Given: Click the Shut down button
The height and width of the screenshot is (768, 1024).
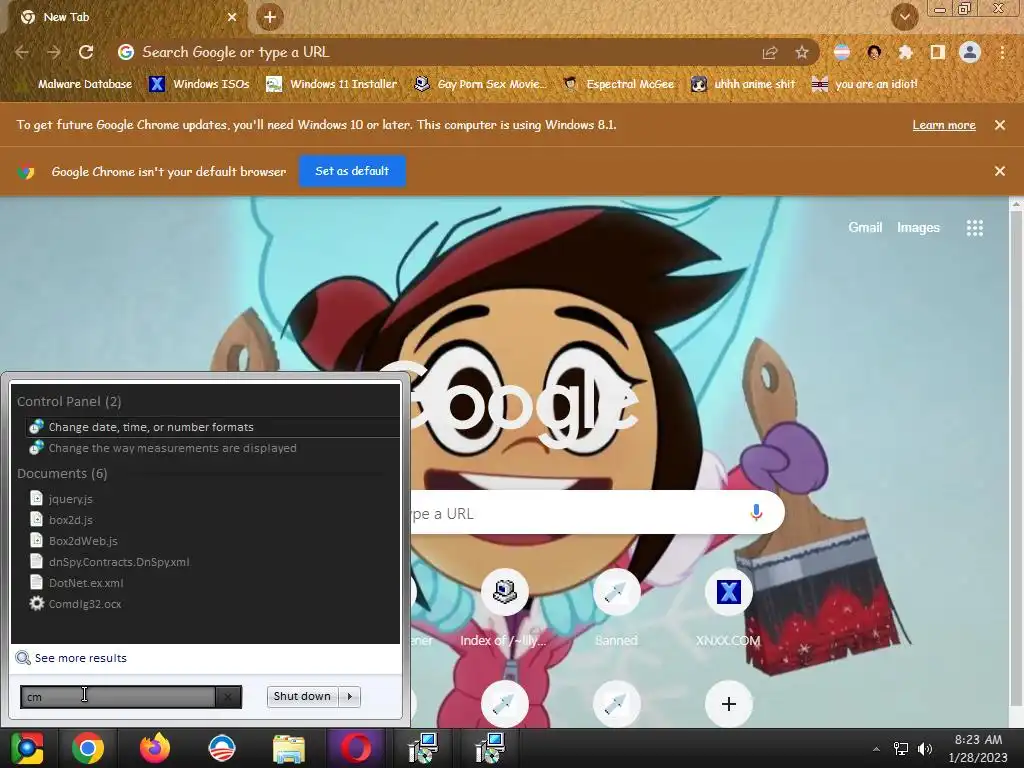Looking at the screenshot, I should pyautogui.click(x=302, y=696).
